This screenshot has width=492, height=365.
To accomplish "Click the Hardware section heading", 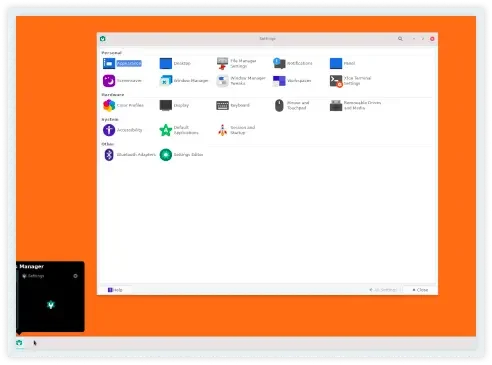I will tap(113, 95).
